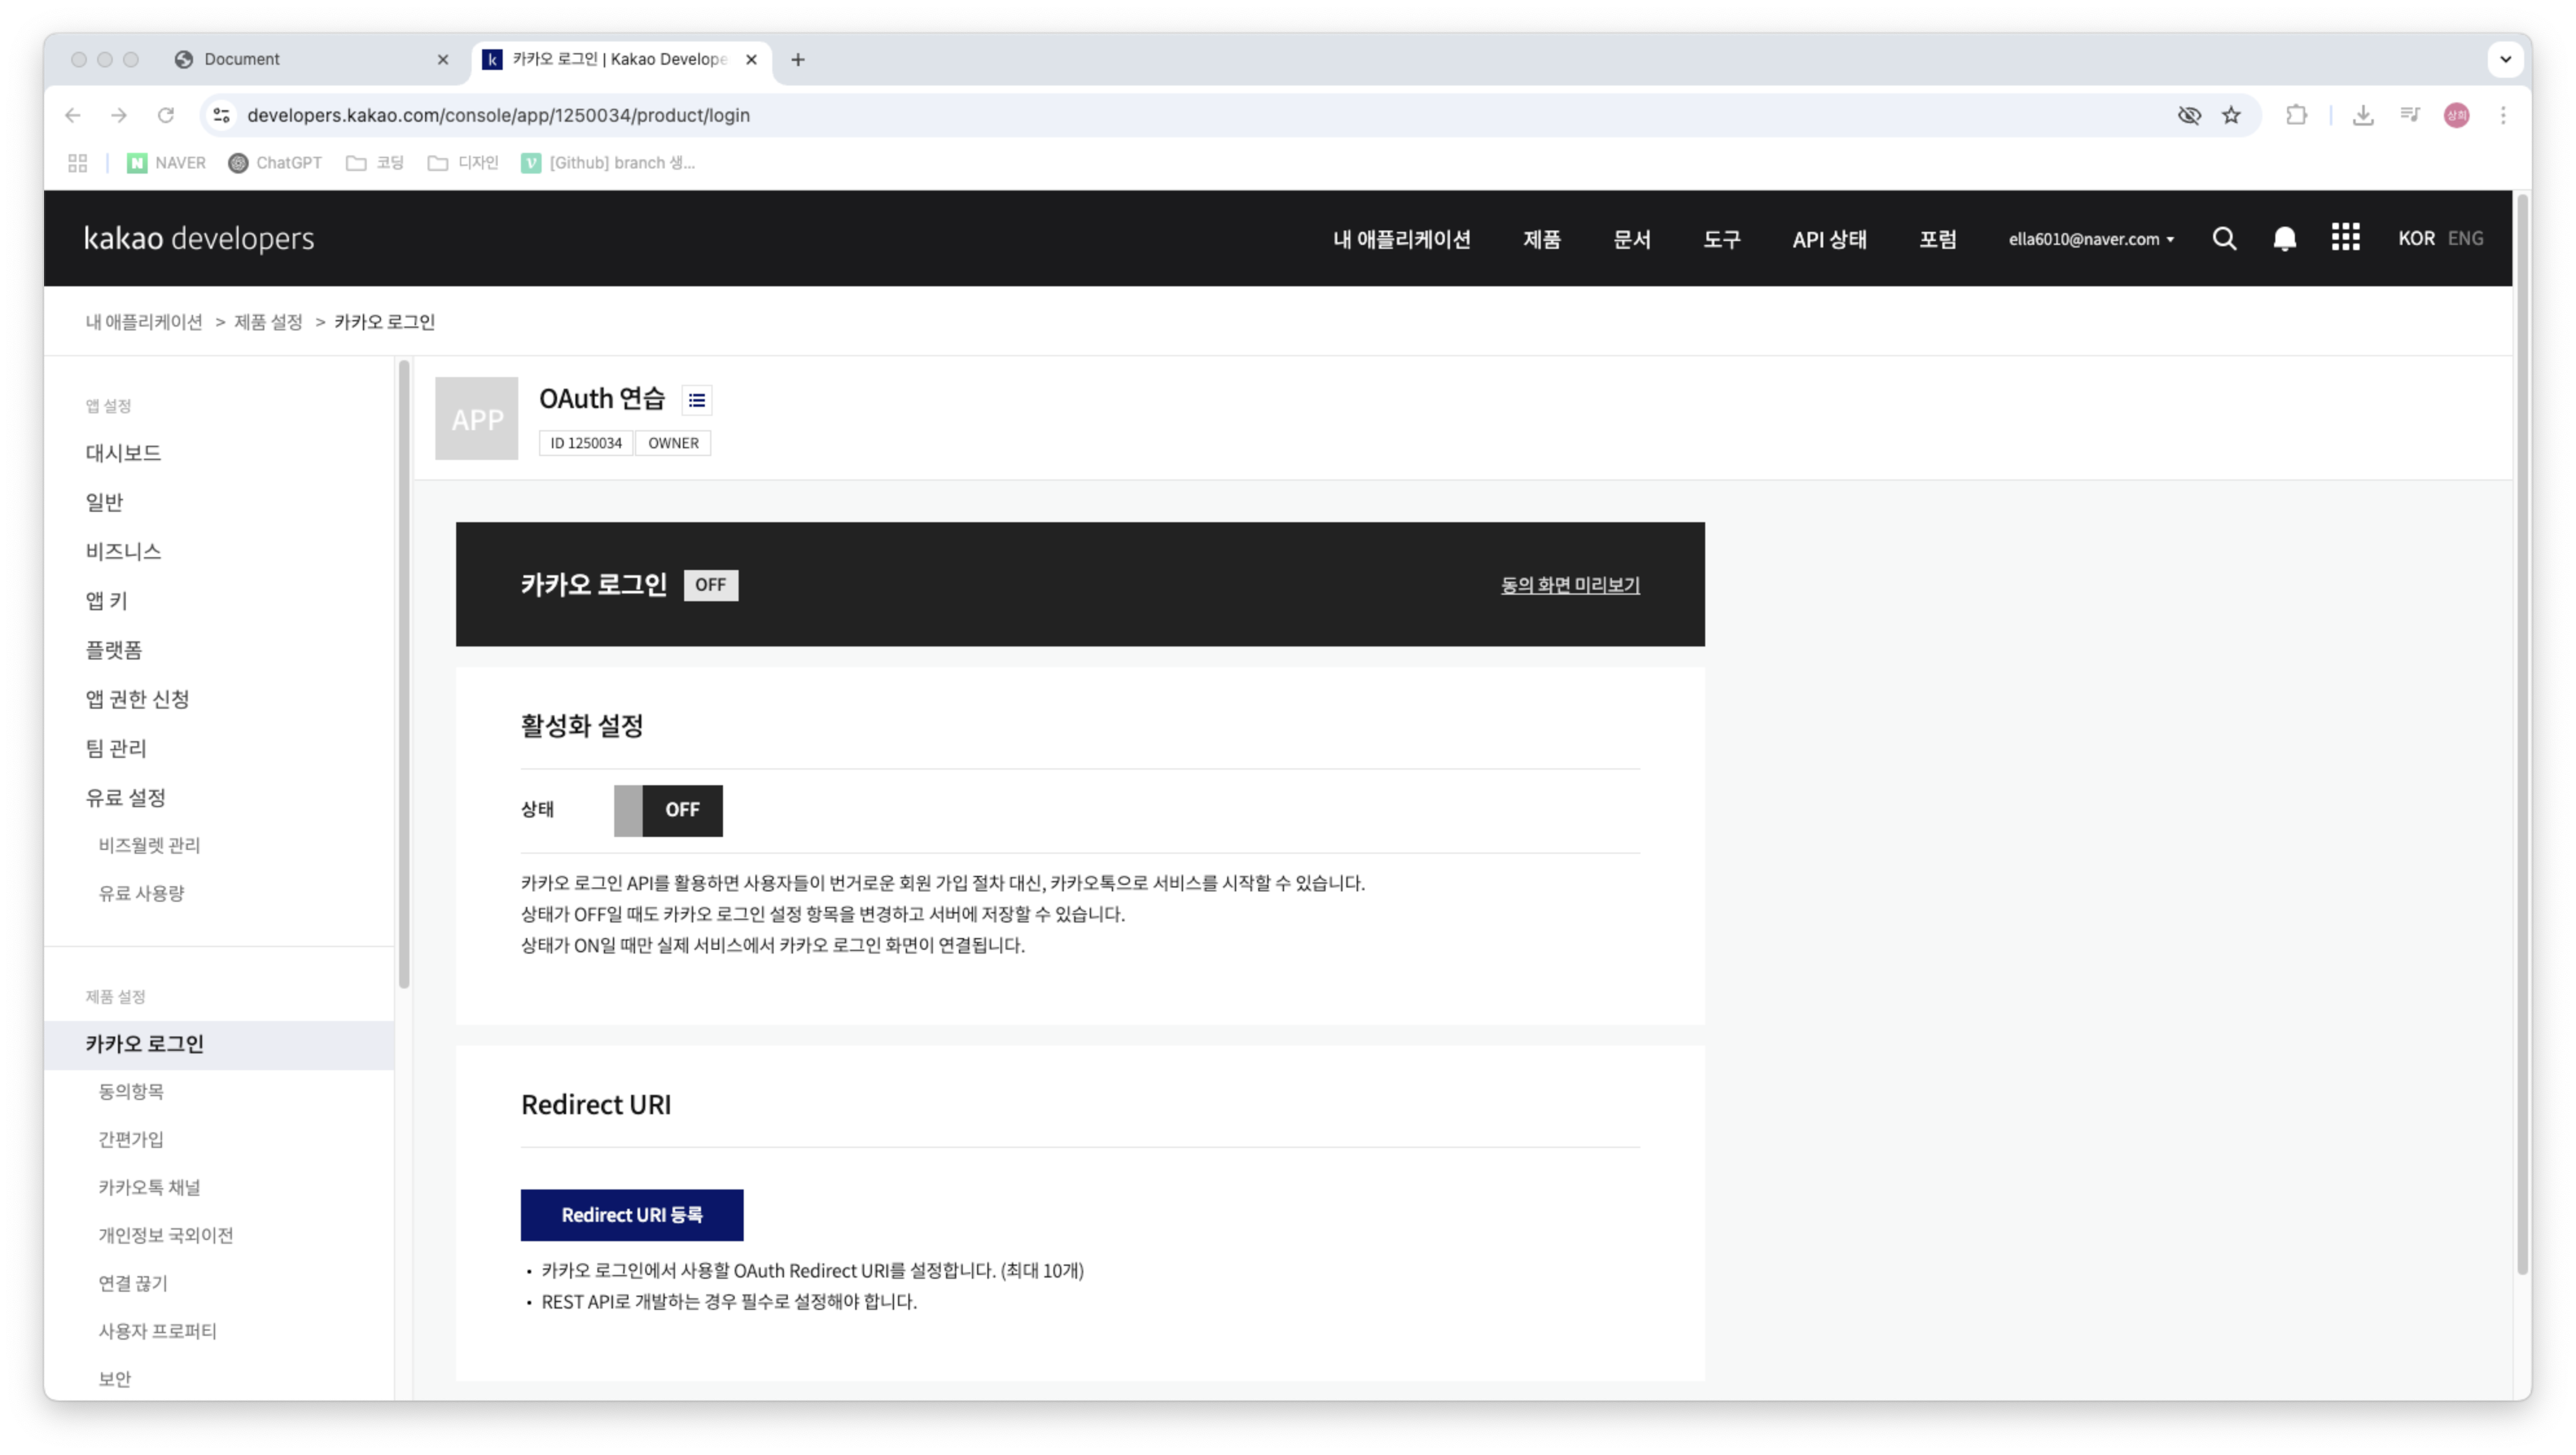Viewport: 2576px width, 1455px height.
Task: Open the 동의 화면 미리보기 link
Action: pos(1570,585)
